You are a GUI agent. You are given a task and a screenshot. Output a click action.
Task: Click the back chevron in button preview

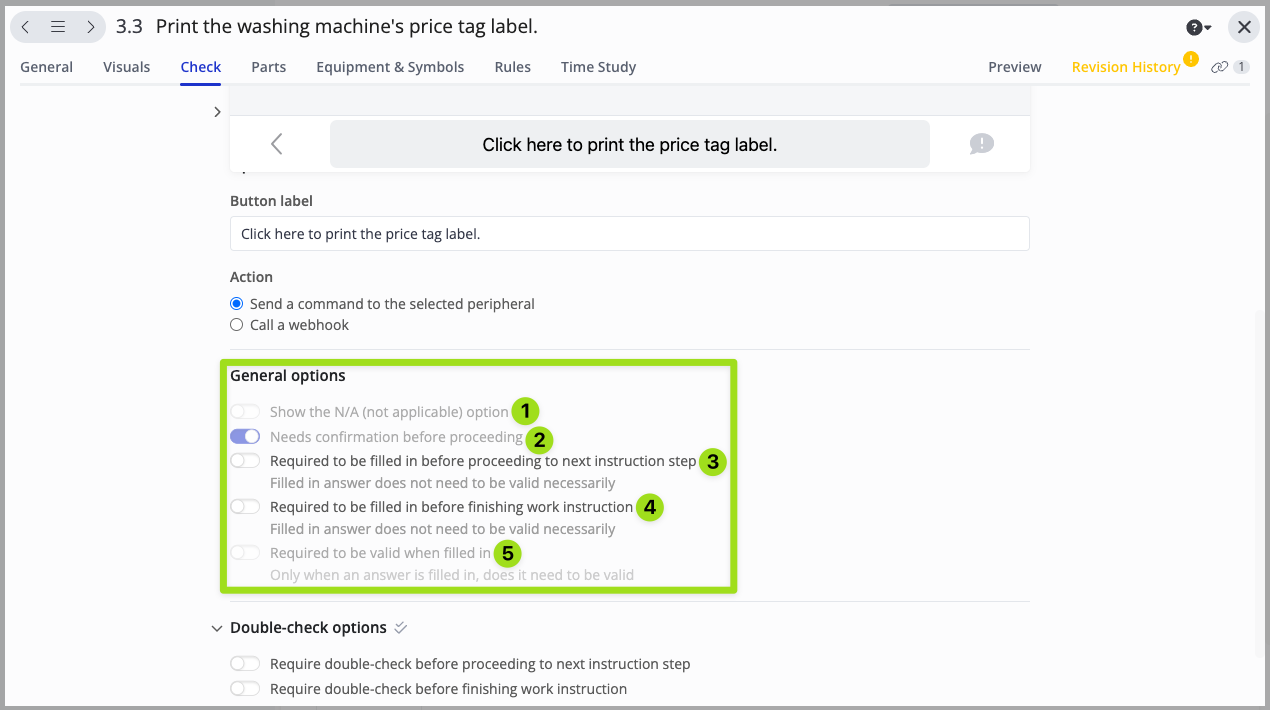point(277,144)
